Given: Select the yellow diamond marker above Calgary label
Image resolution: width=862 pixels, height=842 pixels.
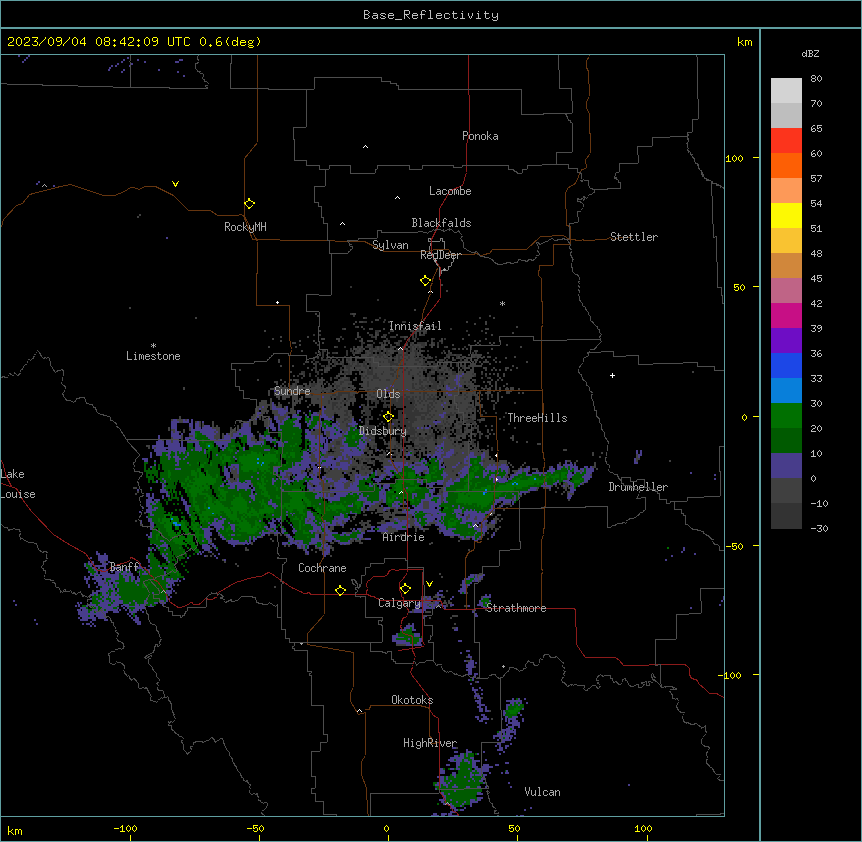Looking at the screenshot, I should click(405, 589).
